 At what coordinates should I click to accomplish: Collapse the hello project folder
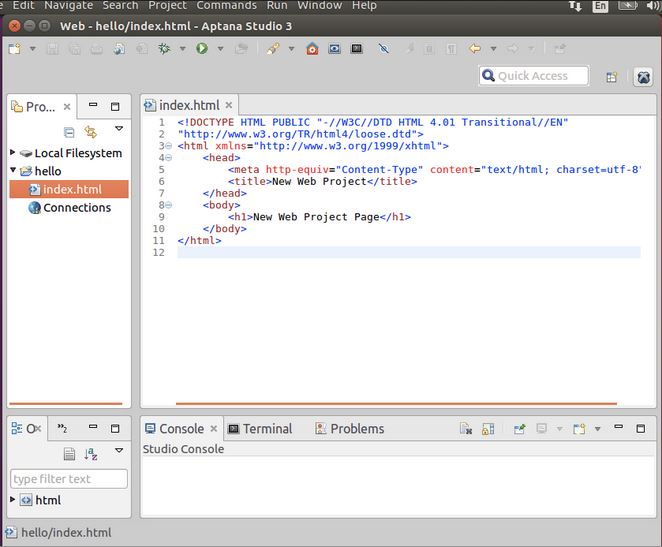pos(13,170)
